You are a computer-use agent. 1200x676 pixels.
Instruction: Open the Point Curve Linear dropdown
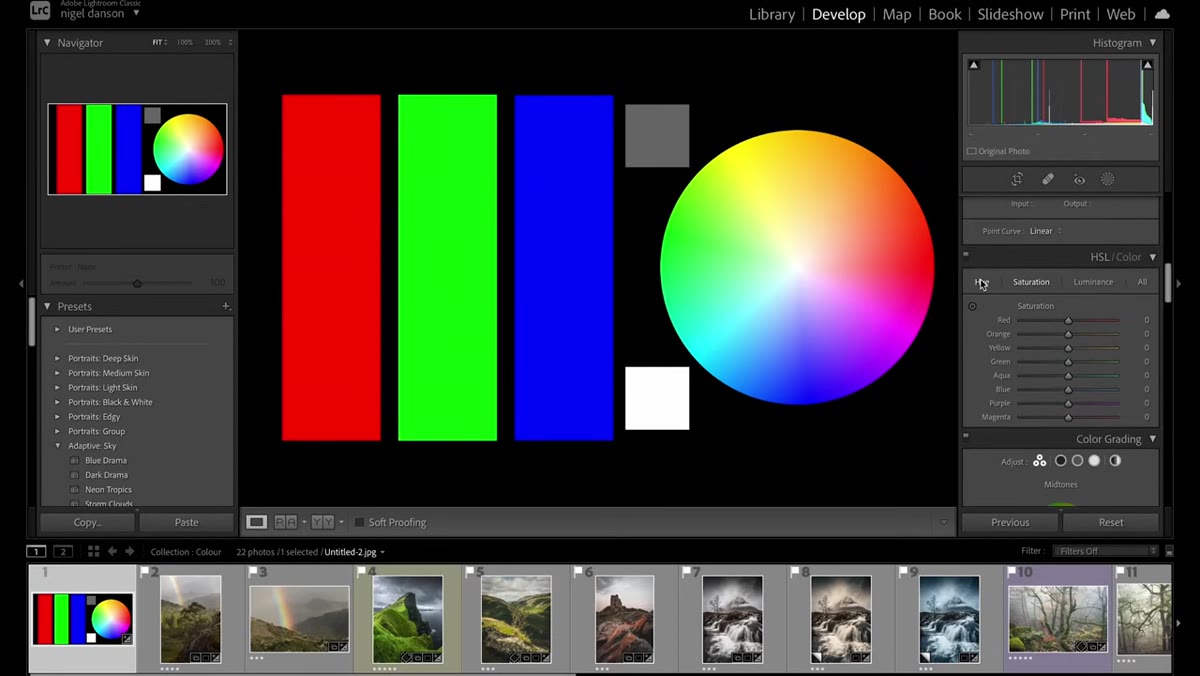tap(1046, 231)
